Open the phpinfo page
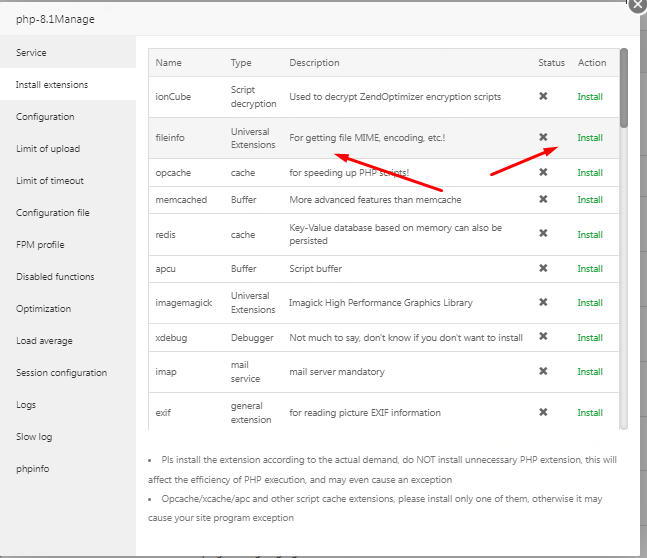647x558 pixels. pos(33,469)
